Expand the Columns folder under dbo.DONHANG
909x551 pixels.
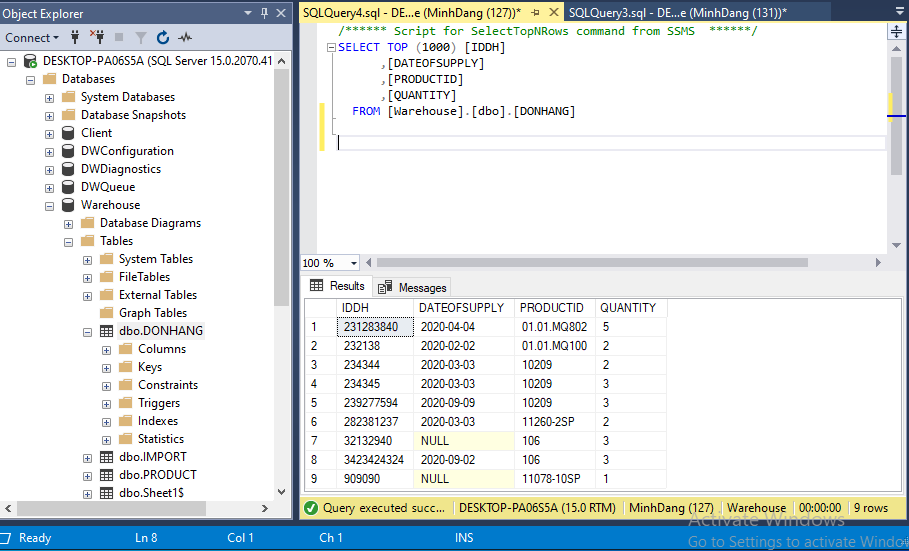[107, 349]
